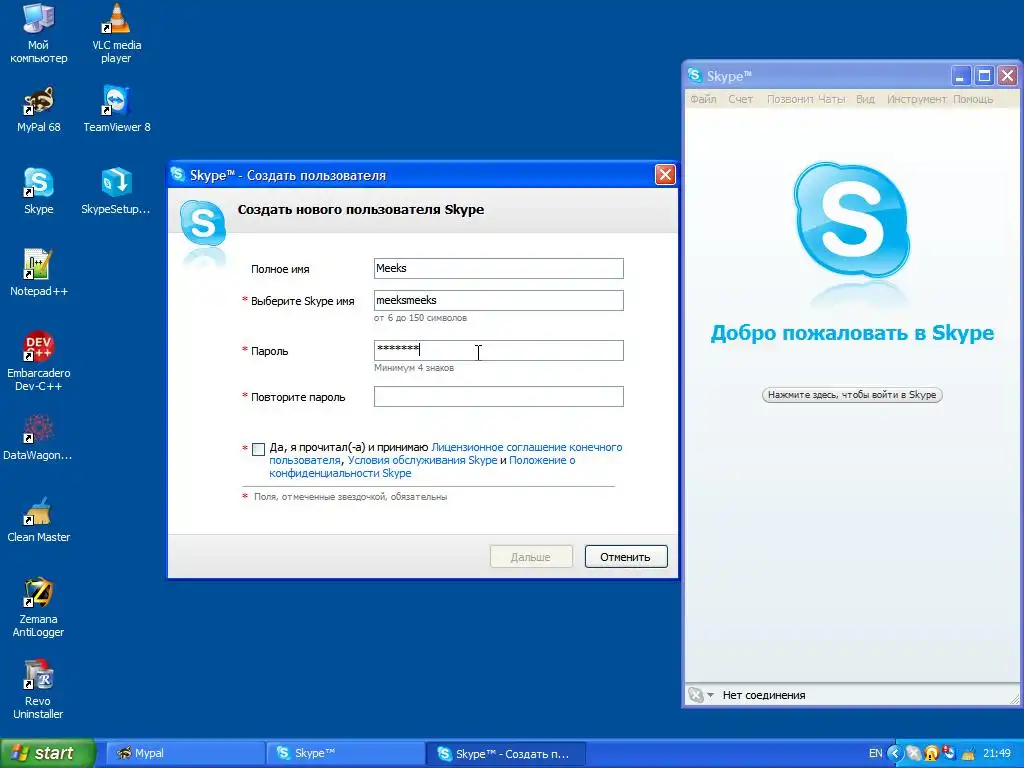Expand hidden tray icons arrow

pyautogui.click(x=895, y=754)
